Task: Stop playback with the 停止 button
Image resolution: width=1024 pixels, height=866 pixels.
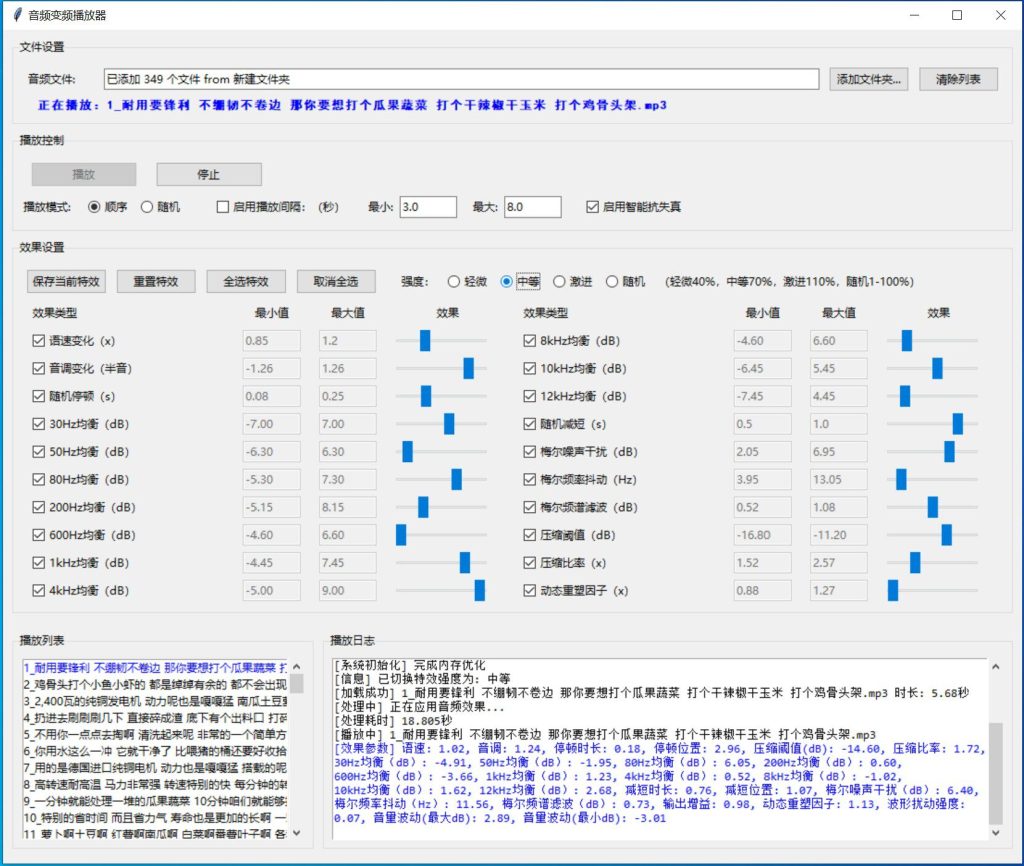Action: tap(209, 174)
